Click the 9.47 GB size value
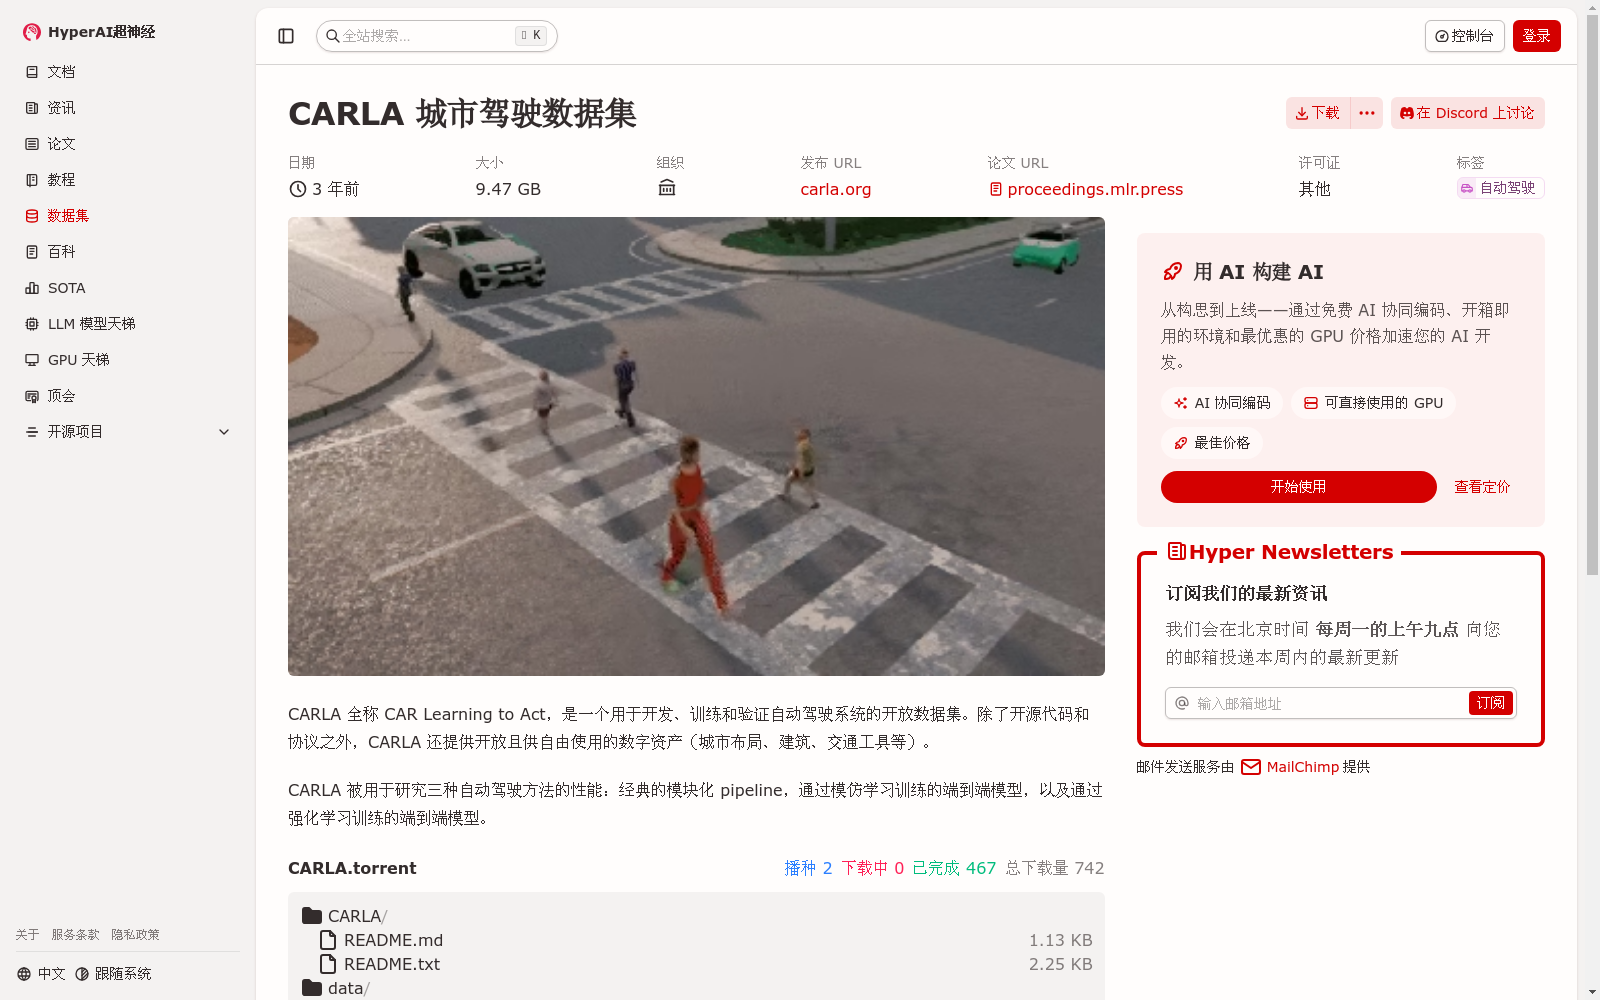 [508, 189]
